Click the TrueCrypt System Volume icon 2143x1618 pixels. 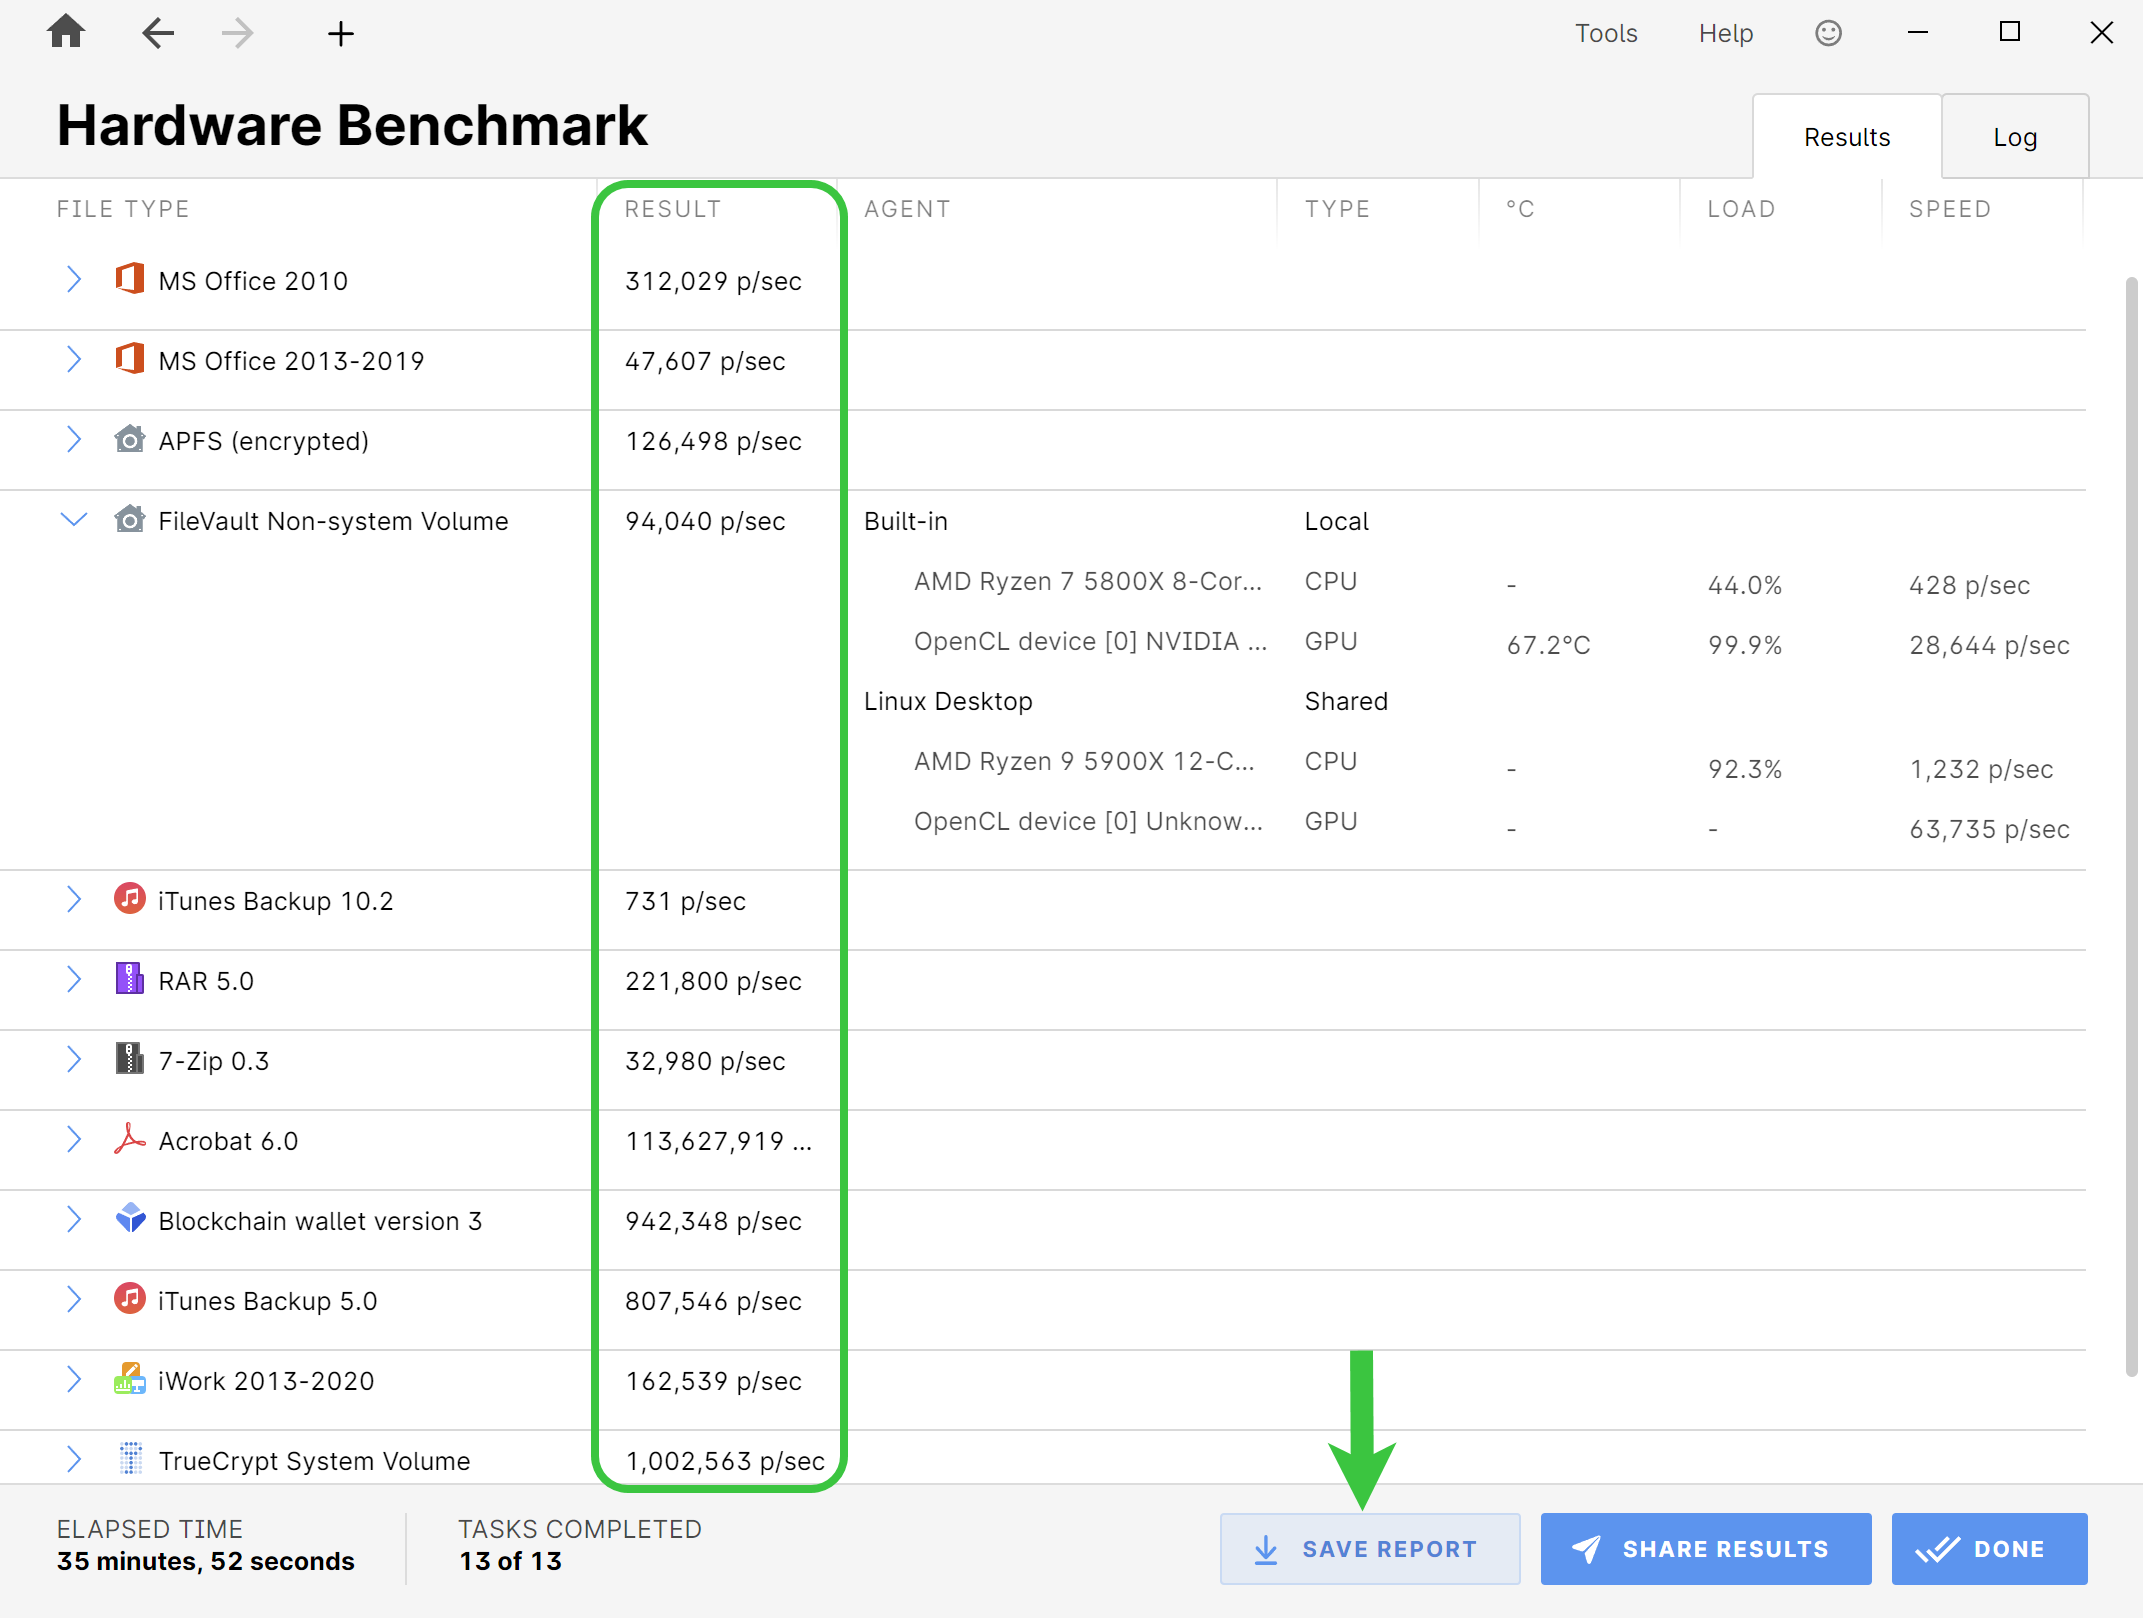pyautogui.click(x=130, y=1459)
